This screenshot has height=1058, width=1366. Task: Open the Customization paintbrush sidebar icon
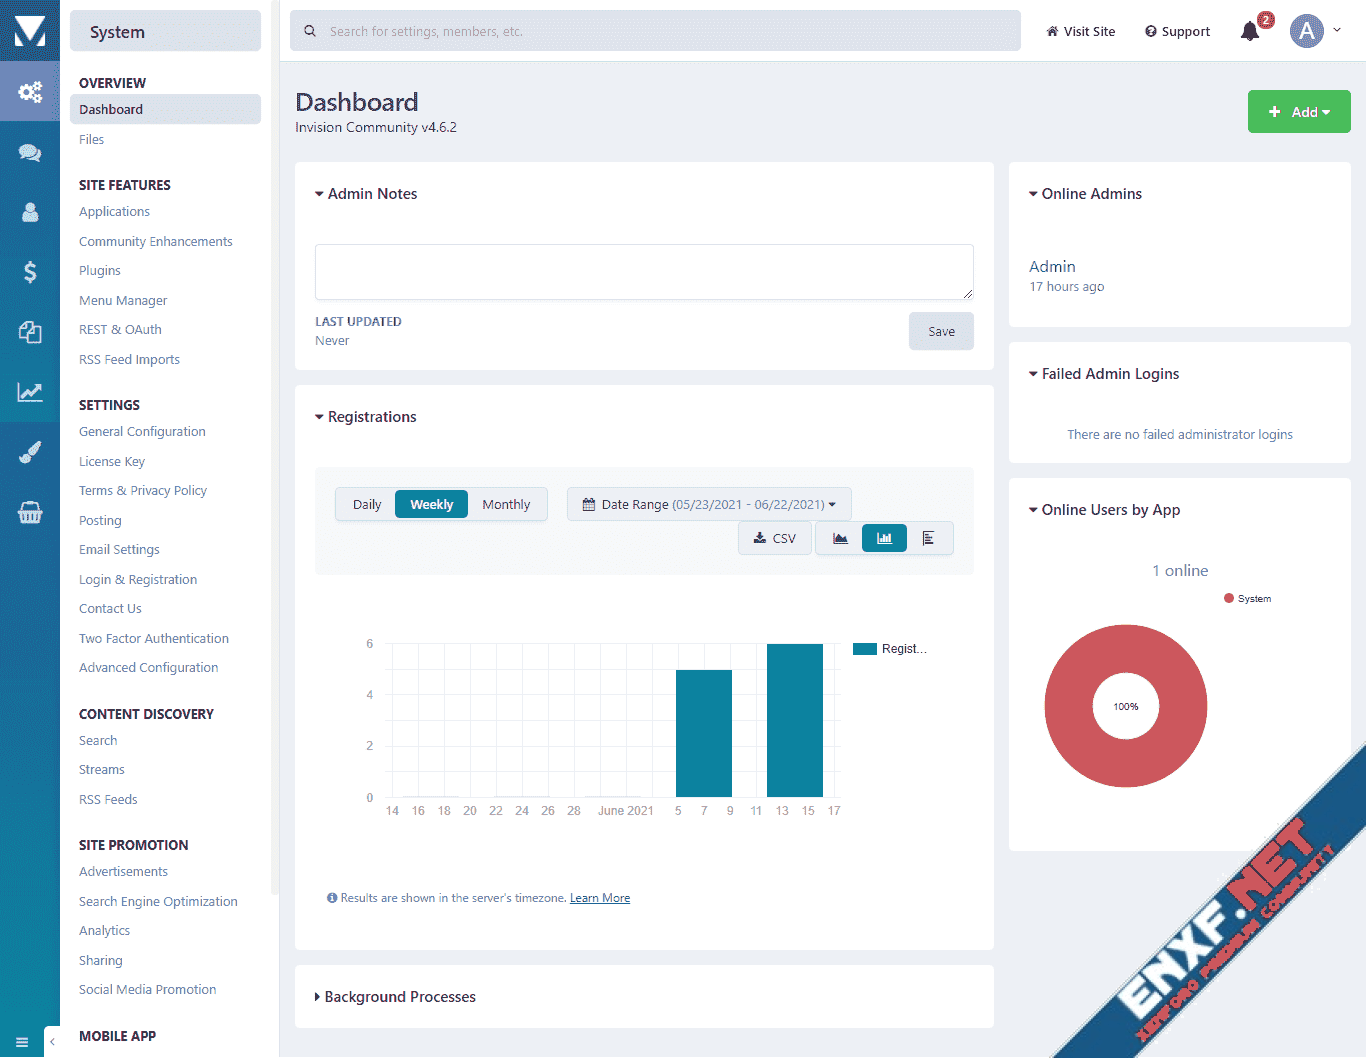(30, 452)
